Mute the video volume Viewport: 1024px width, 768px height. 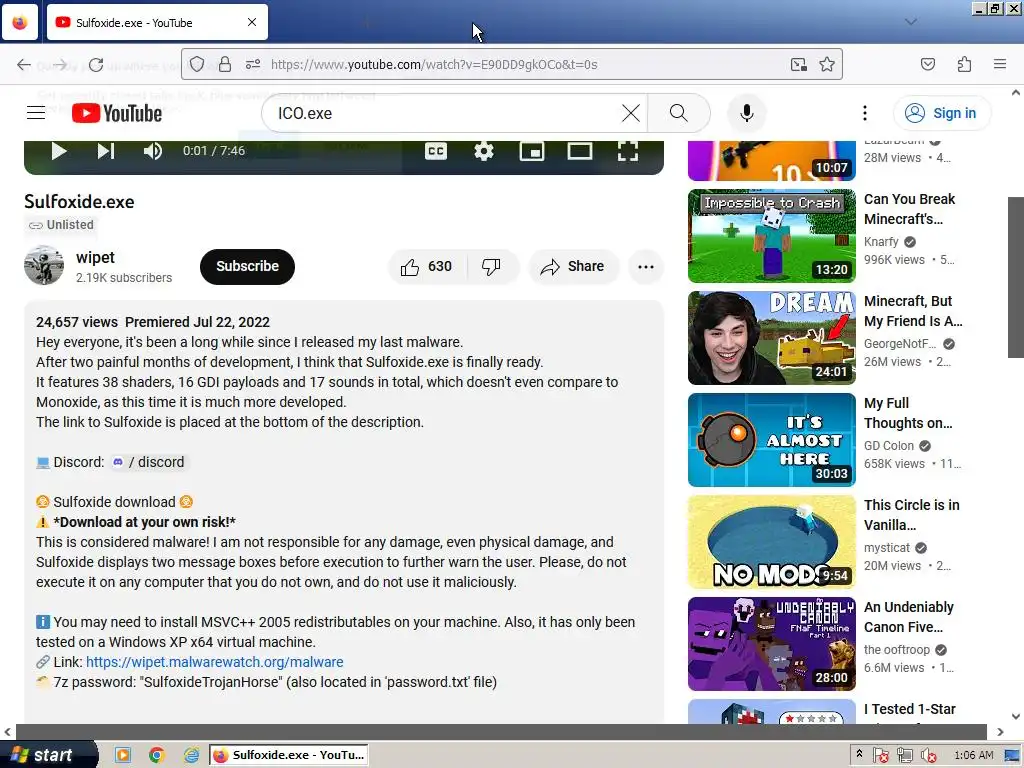click(x=153, y=152)
